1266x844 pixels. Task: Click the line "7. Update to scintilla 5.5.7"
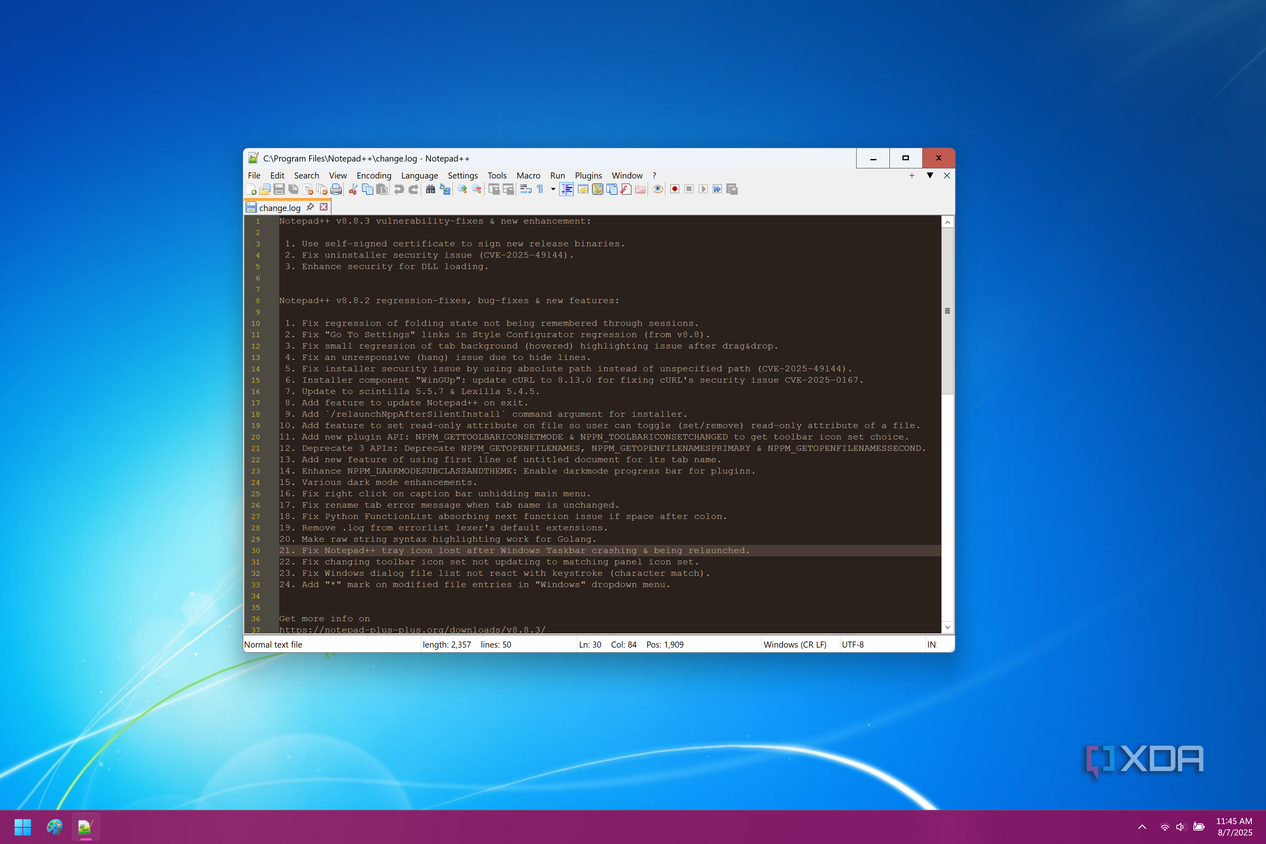click(x=412, y=391)
